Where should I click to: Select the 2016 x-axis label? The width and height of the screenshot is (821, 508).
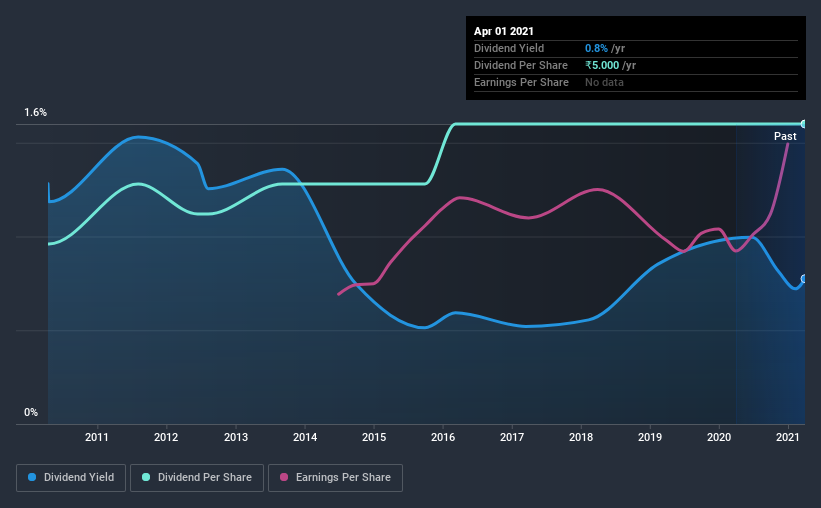tap(443, 437)
